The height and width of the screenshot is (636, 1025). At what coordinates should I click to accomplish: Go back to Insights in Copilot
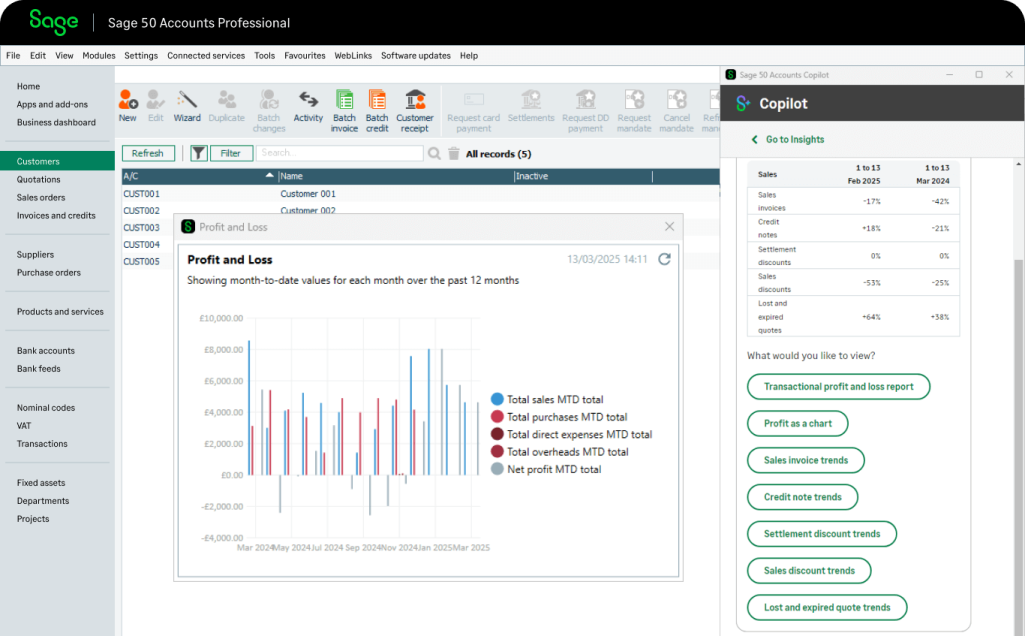point(788,140)
